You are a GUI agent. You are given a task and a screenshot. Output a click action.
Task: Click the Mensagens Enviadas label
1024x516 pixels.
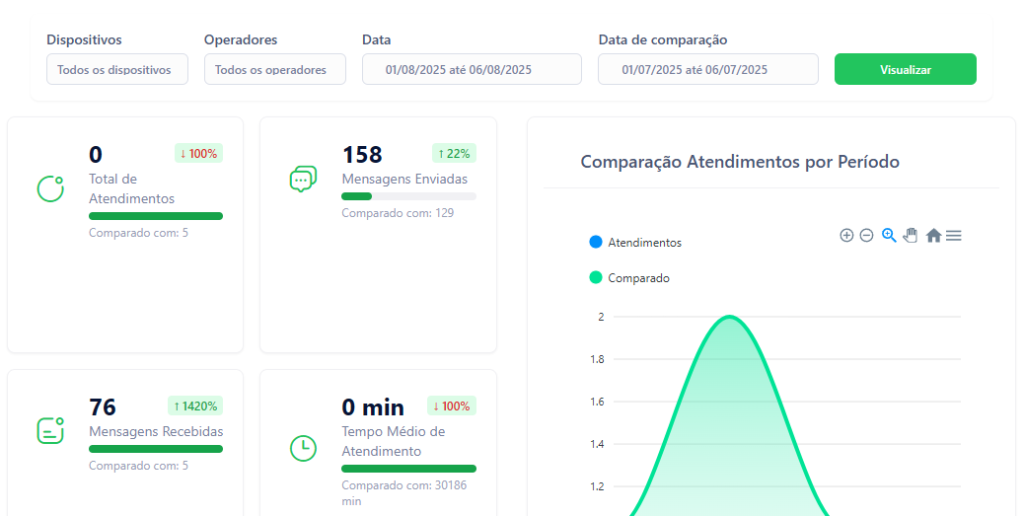(405, 179)
